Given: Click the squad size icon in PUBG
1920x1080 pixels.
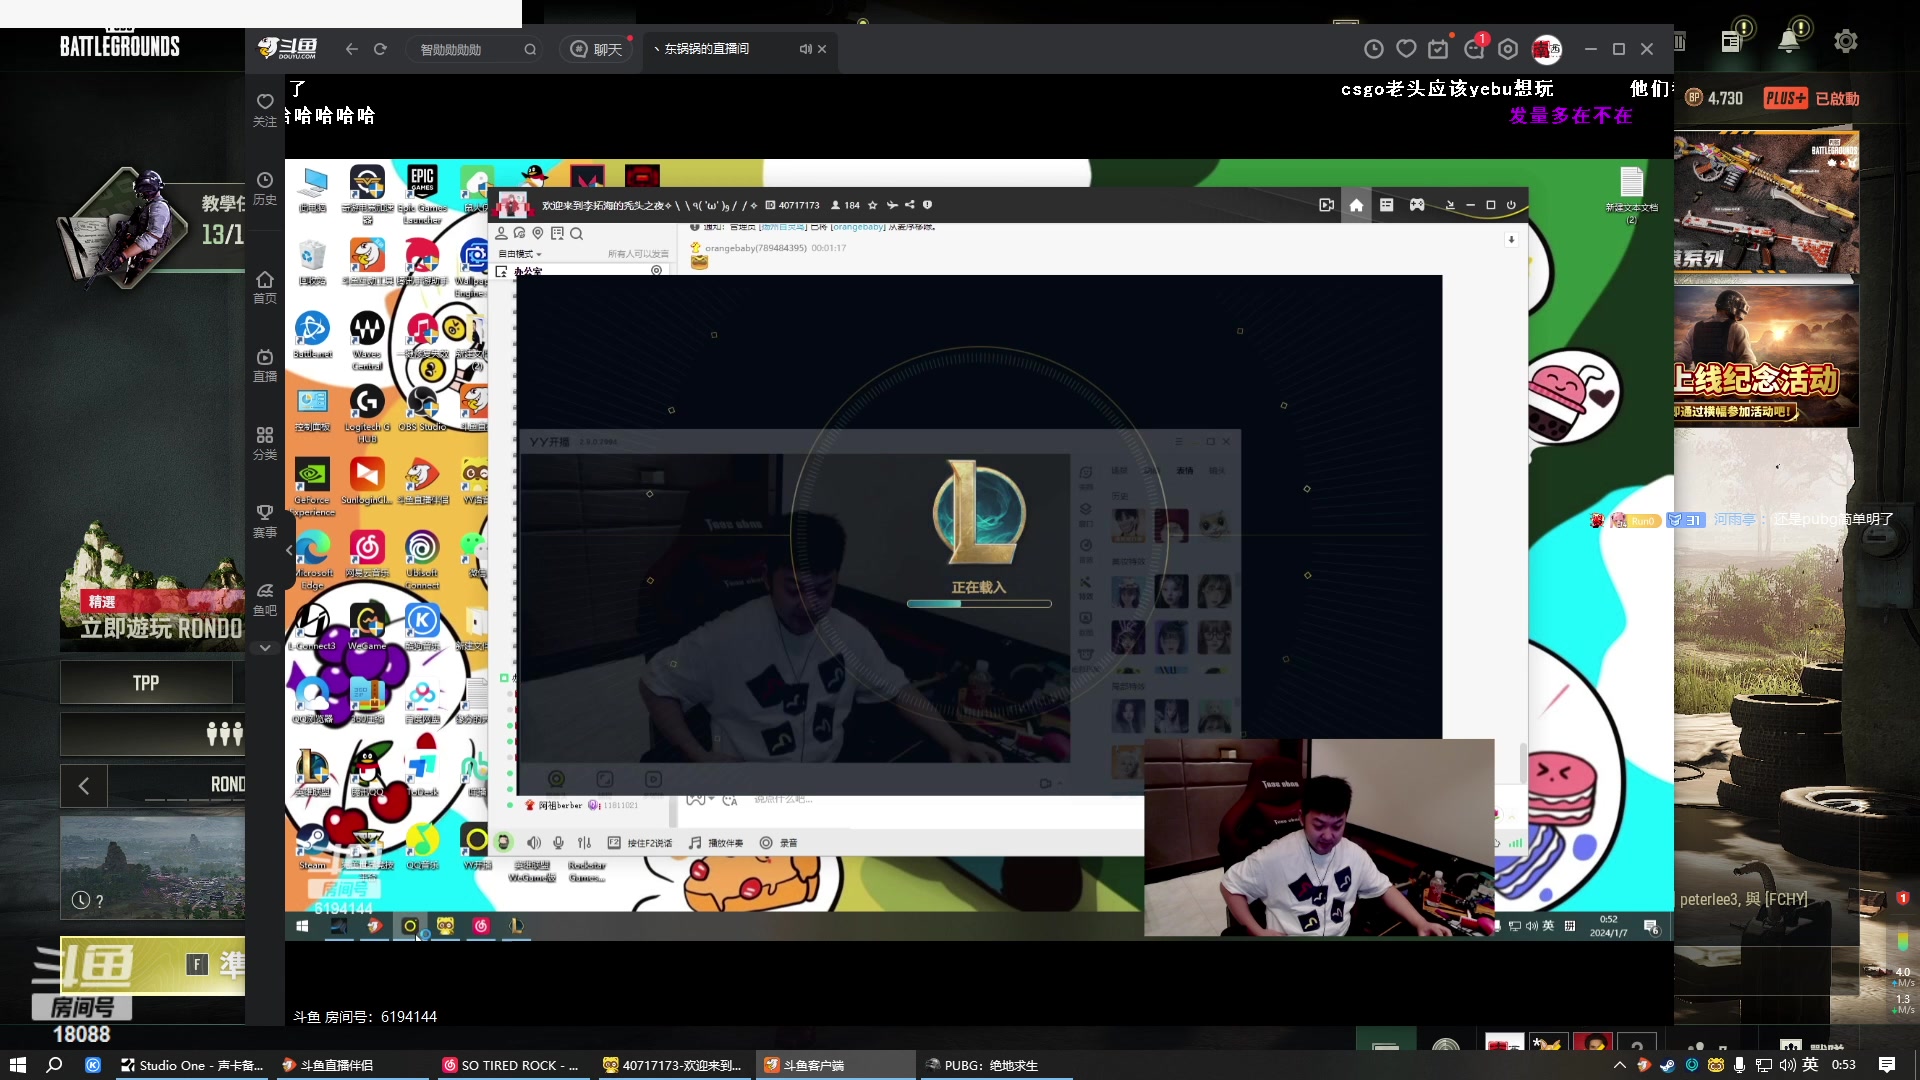Looking at the screenshot, I should (224, 734).
